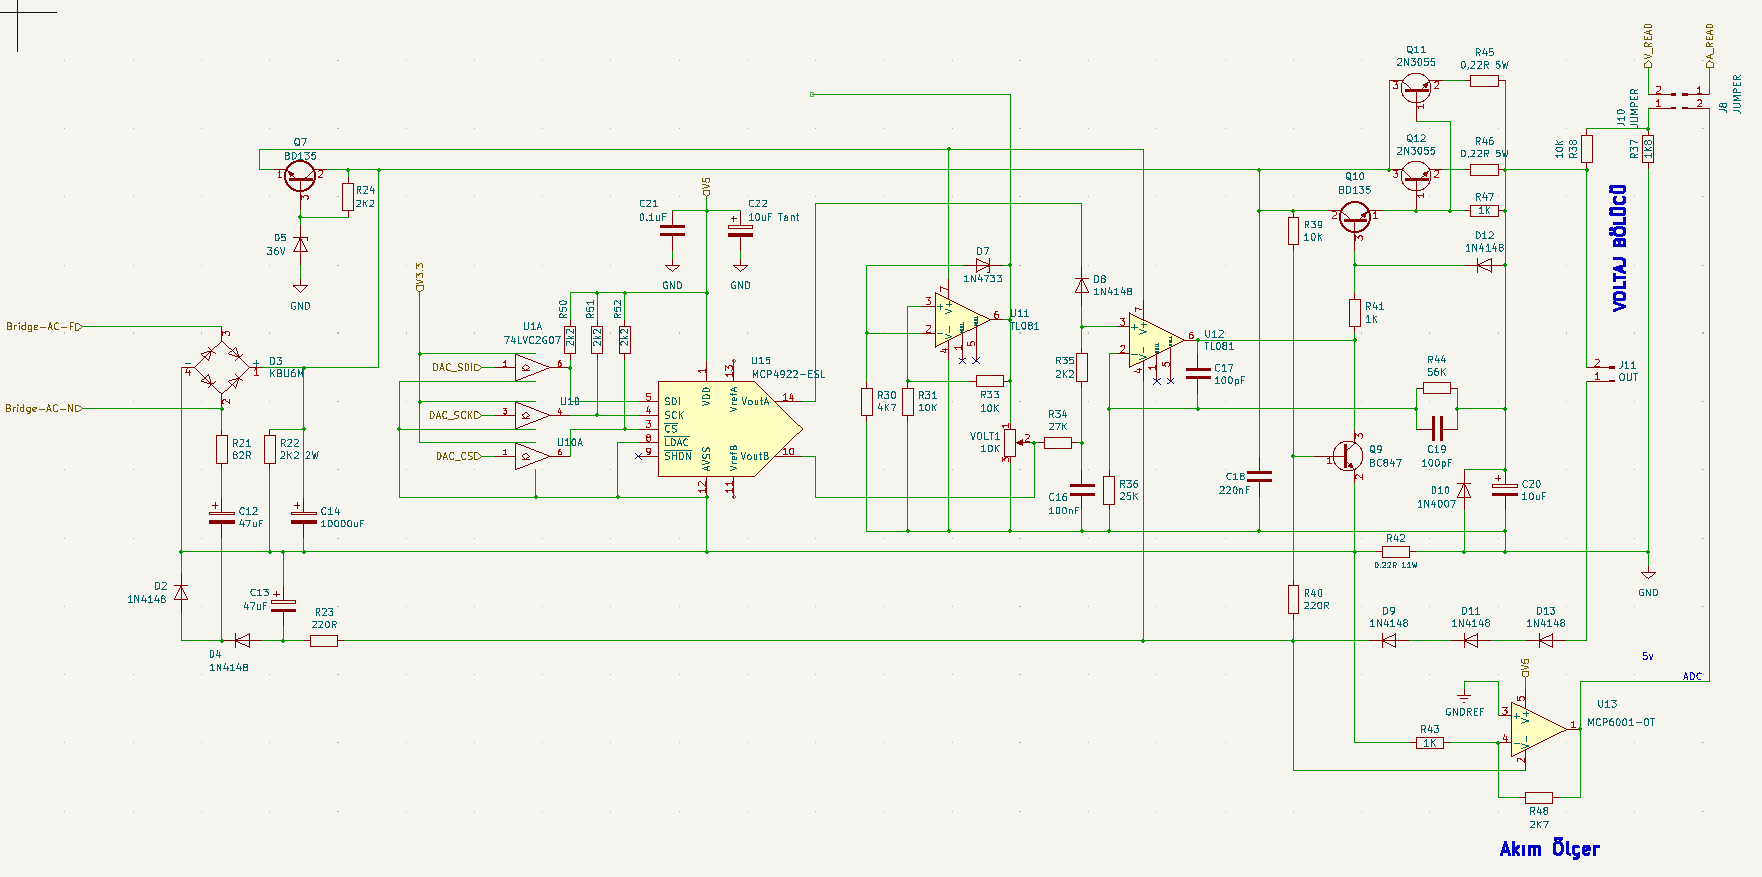Click the R42 0.22R shunt resistor
1762x877 pixels.
pos(1396,552)
